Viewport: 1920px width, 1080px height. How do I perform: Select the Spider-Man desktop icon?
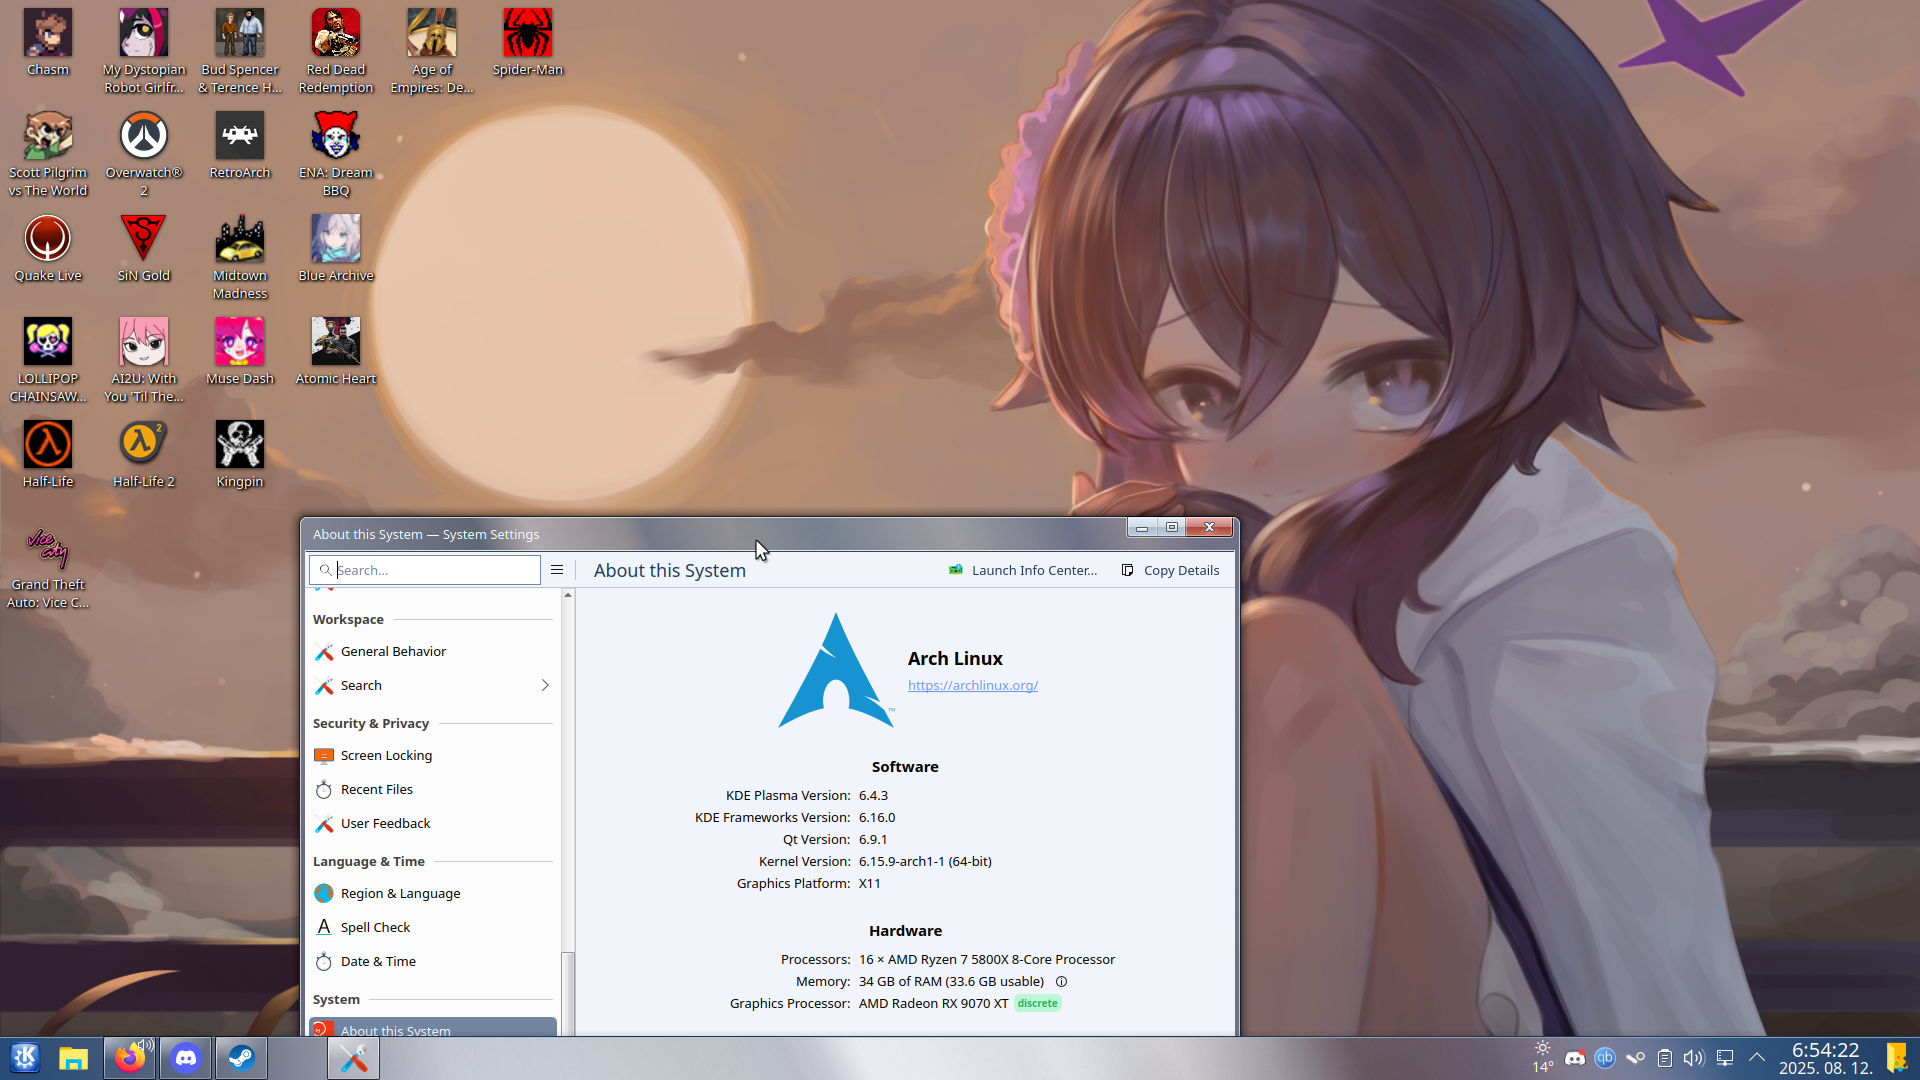[528, 42]
